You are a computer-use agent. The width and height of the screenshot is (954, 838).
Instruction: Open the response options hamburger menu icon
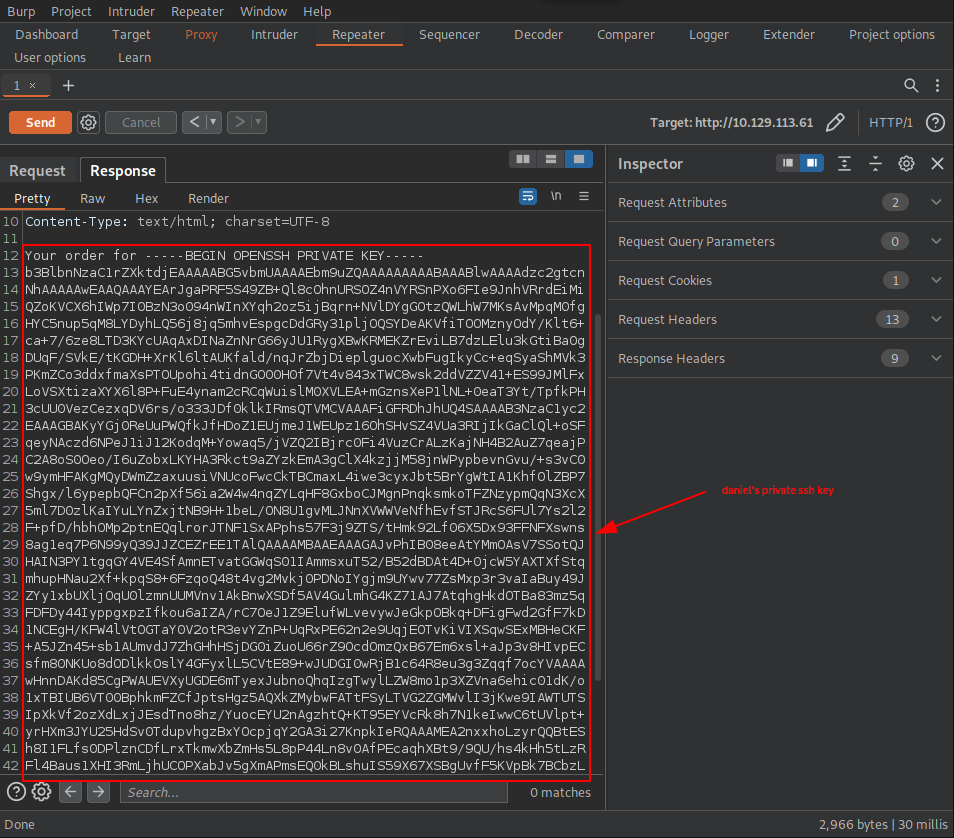pyautogui.click(x=583, y=197)
